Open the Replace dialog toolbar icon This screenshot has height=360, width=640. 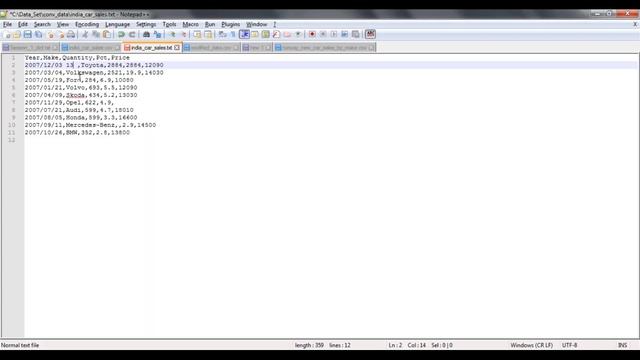point(157,34)
